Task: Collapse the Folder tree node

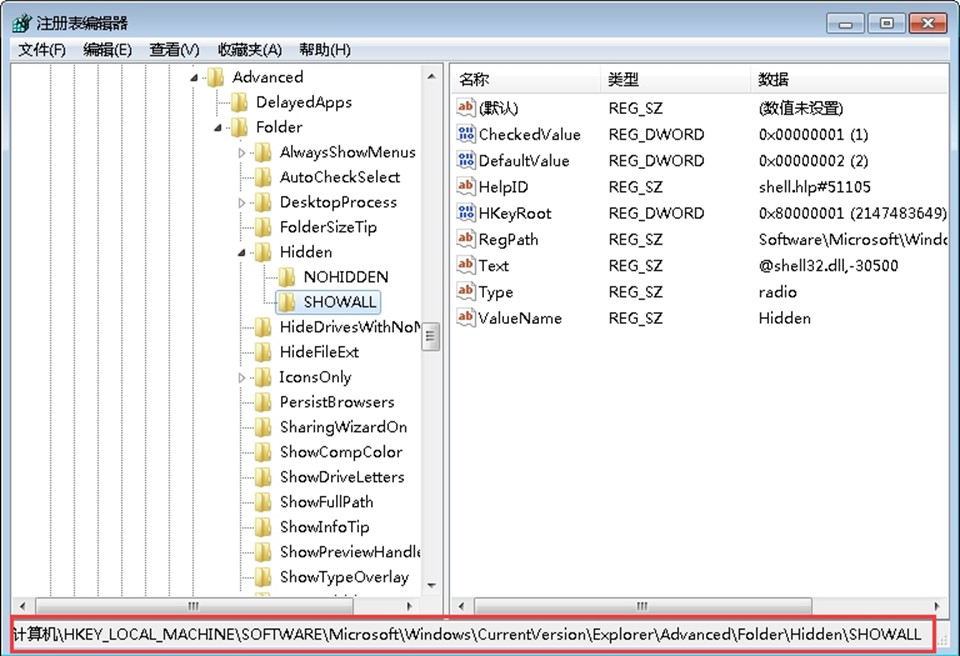Action: (x=218, y=128)
